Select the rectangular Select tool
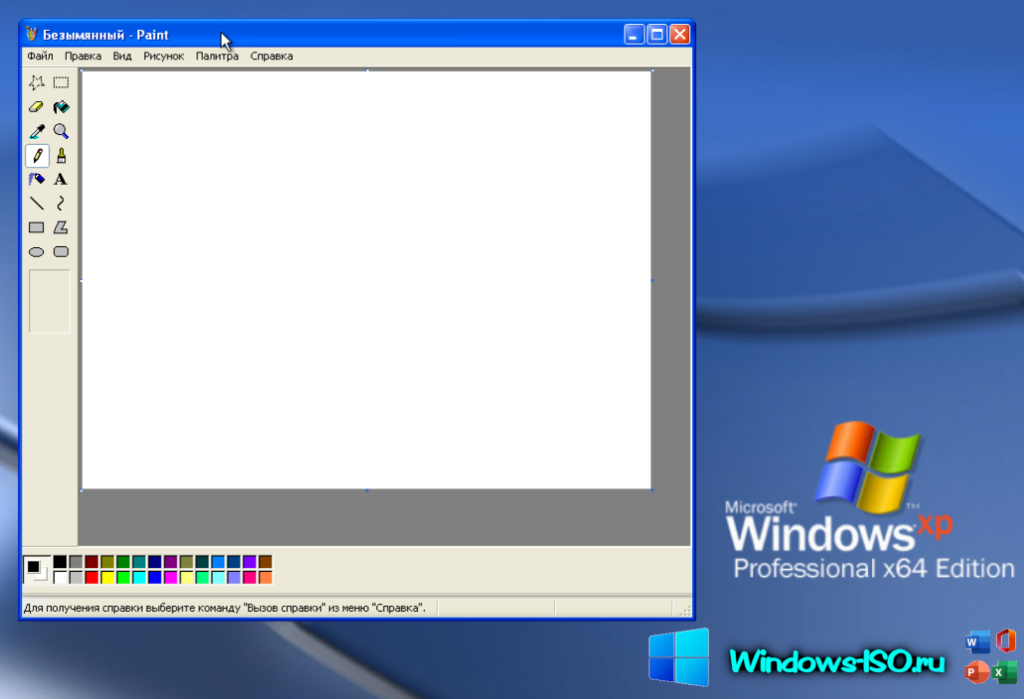The width and height of the screenshot is (1024, 699). pyautogui.click(x=61, y=82)
